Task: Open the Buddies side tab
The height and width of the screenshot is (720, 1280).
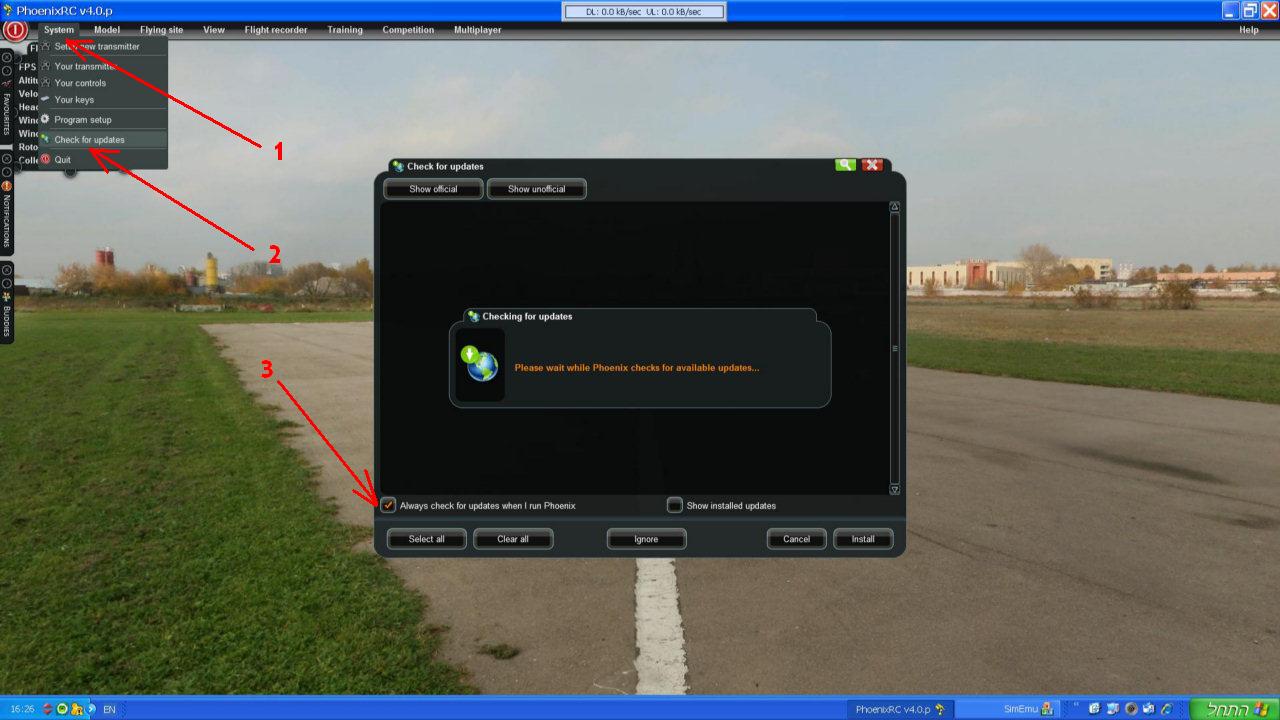Action: click(7, 321)
